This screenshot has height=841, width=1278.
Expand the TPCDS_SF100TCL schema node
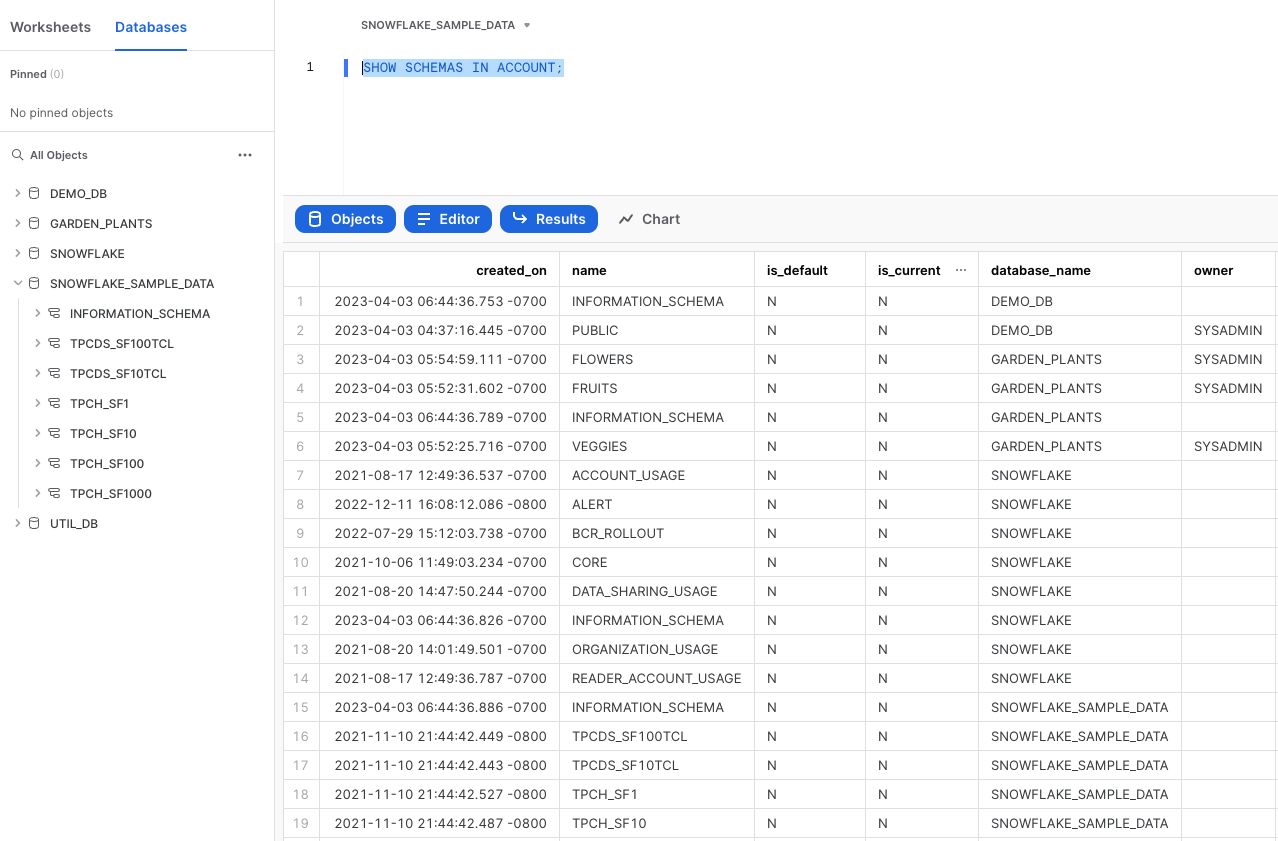[x=37, y=343]
